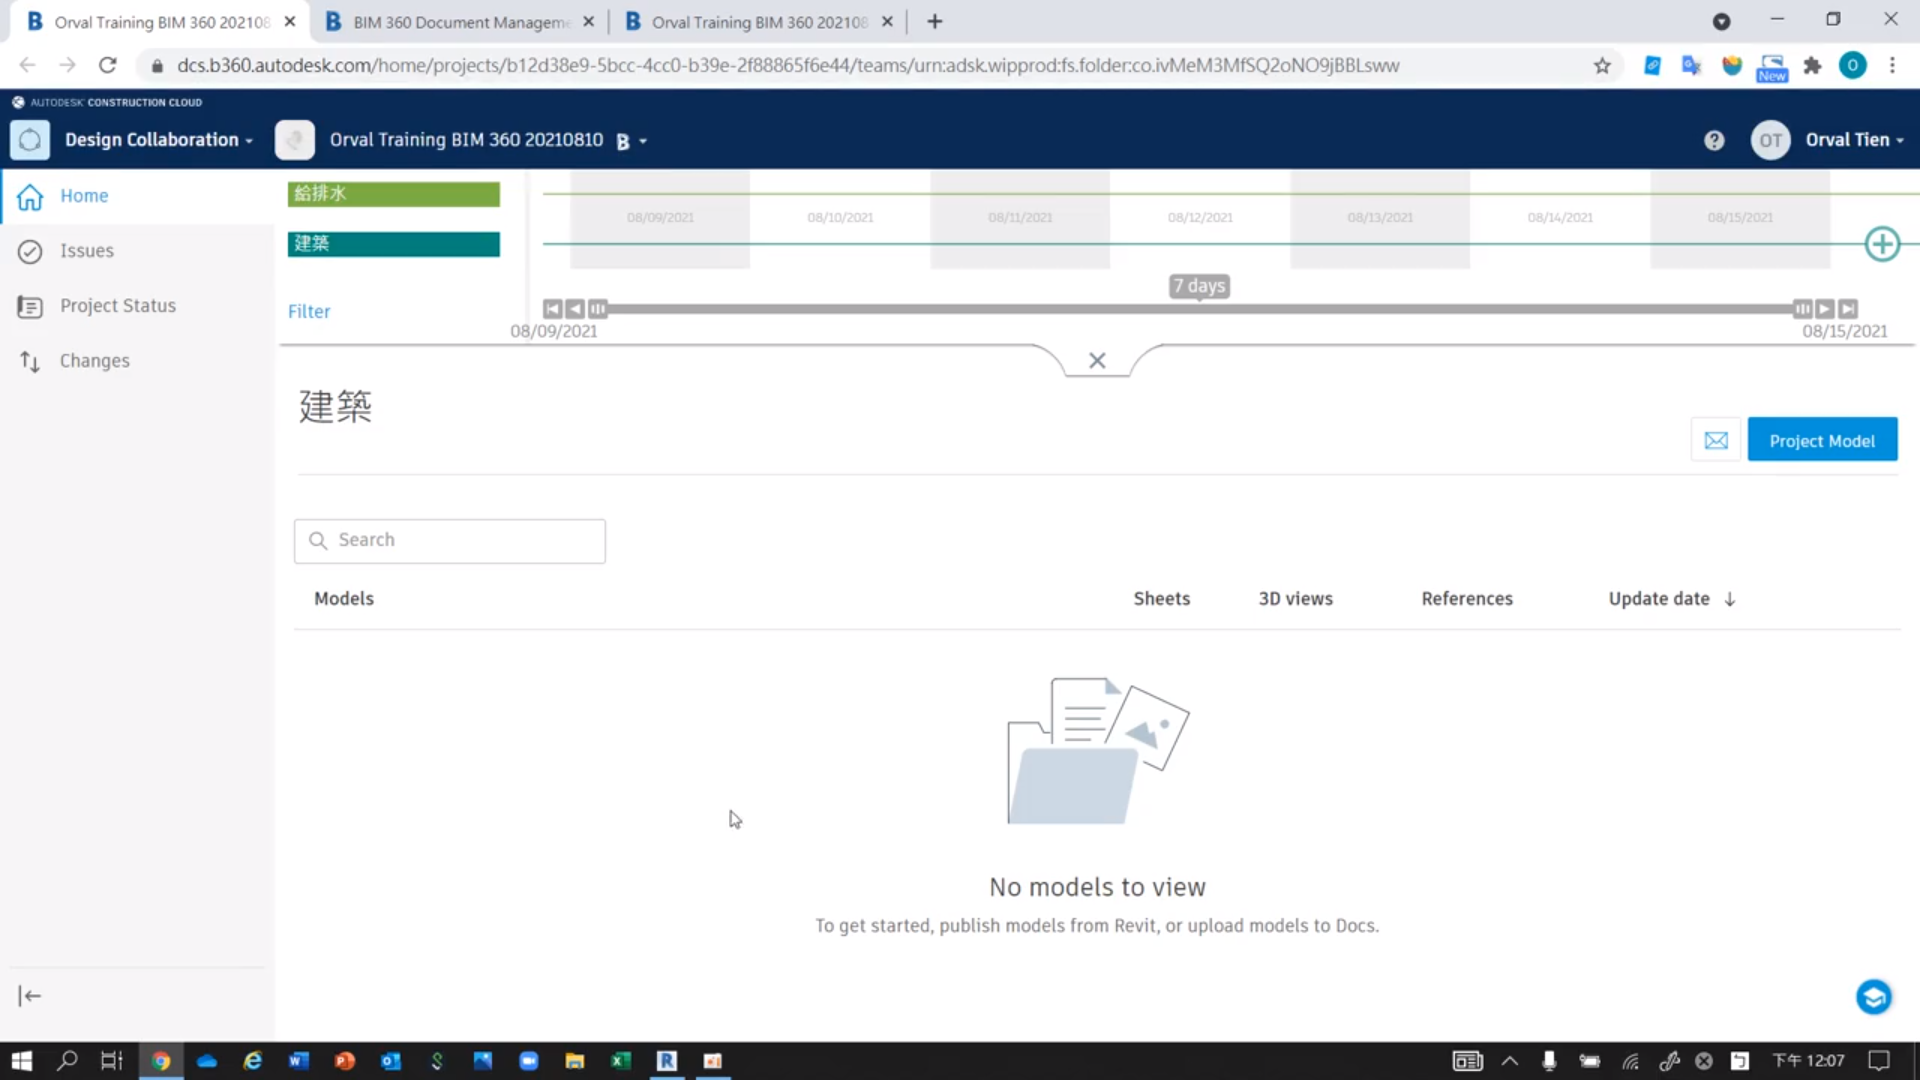This screenshot has height=1080, width=1920.
Task: Jump timeline to latest date
Action: 1848,309
